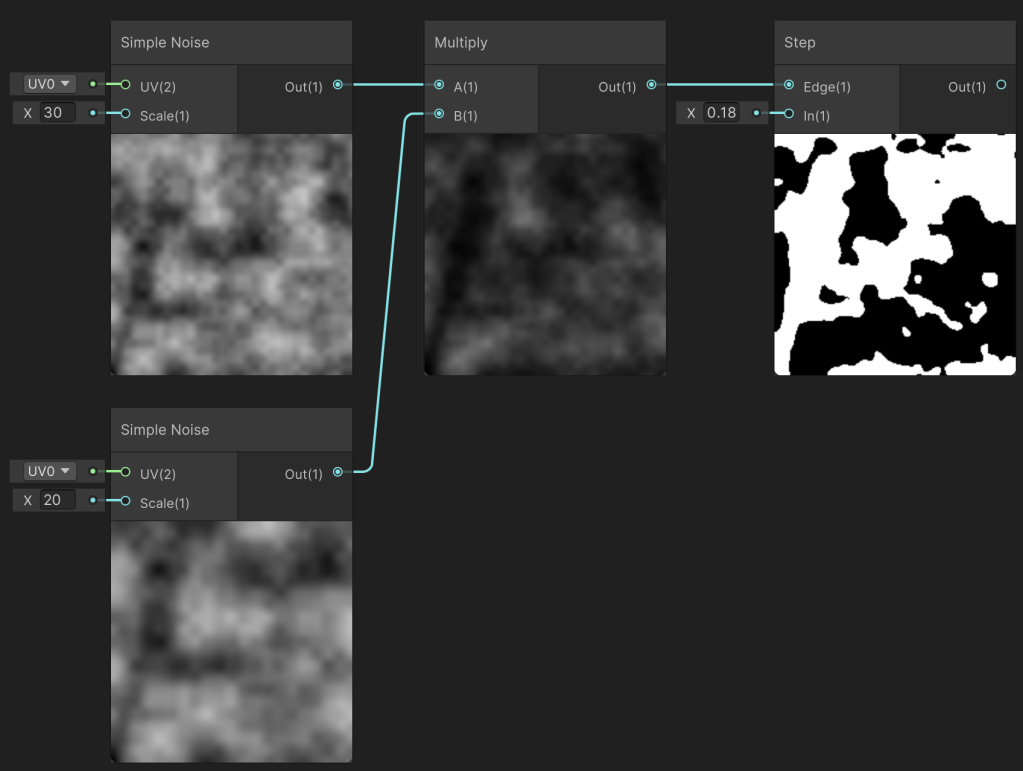The width and height of the screenshot is (1023, 771).
Task: Click the Step node Out(1) output port
Action: pyautogui.click(x=1001, y=85)
